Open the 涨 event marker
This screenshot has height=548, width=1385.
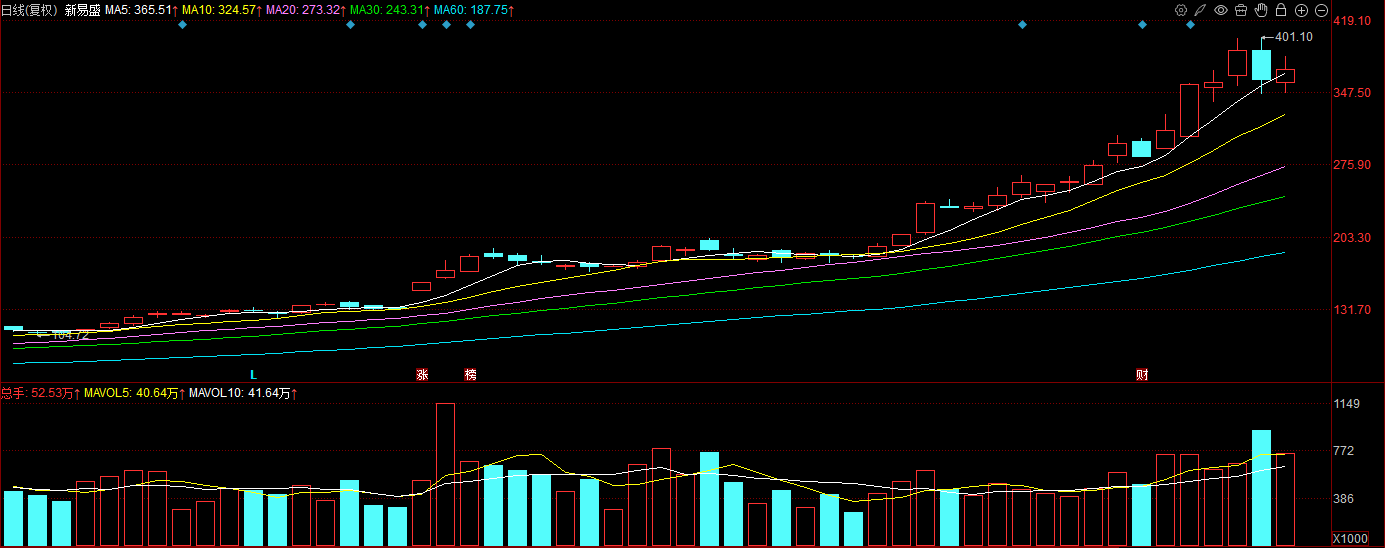point(422,375)
